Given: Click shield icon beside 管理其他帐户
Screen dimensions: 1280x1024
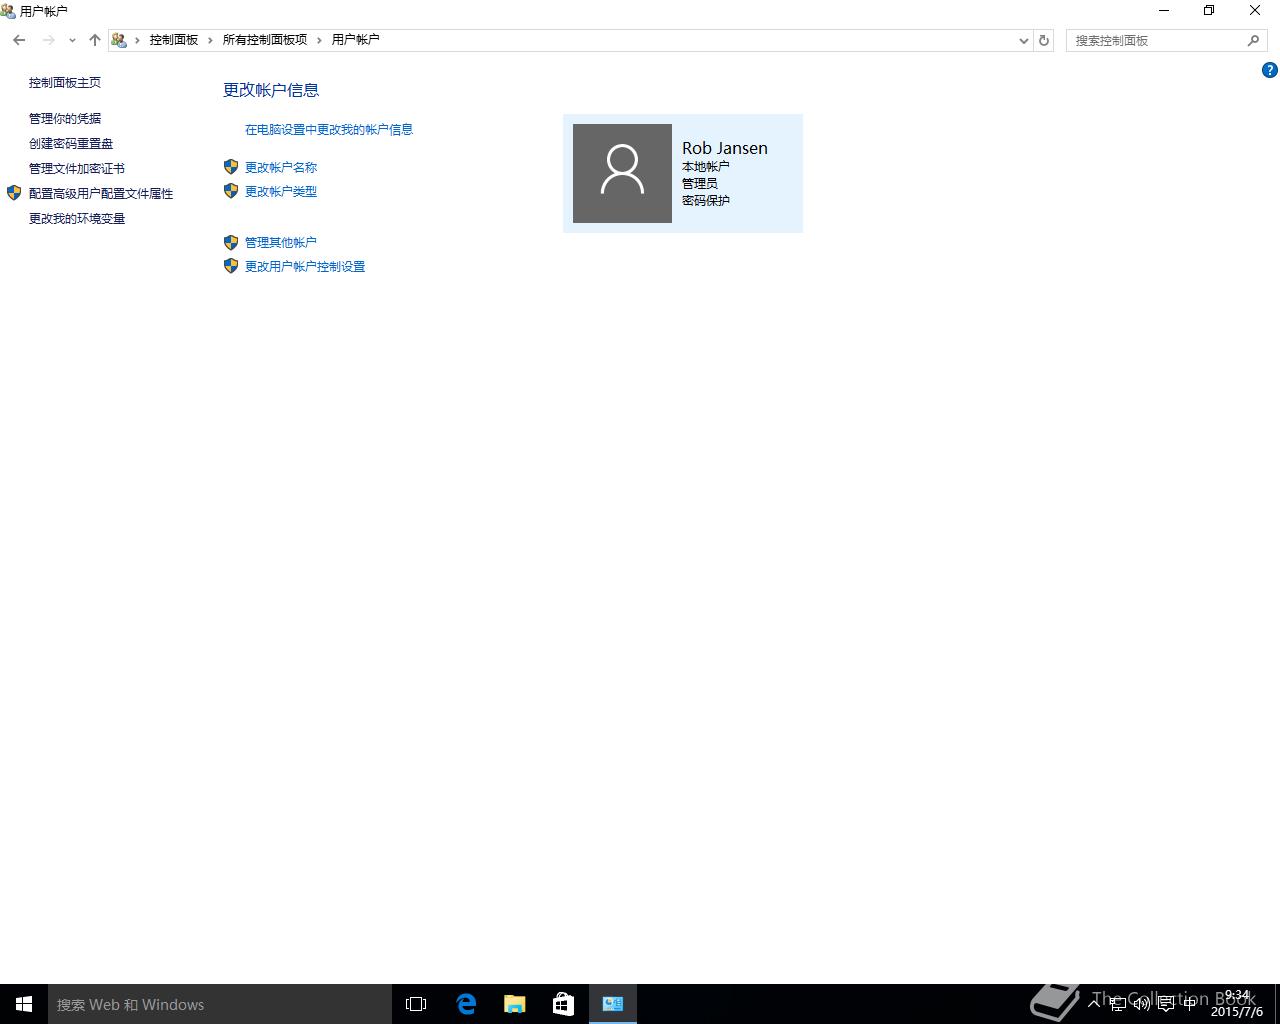Looking at the screenshot, I should (231, 242).
